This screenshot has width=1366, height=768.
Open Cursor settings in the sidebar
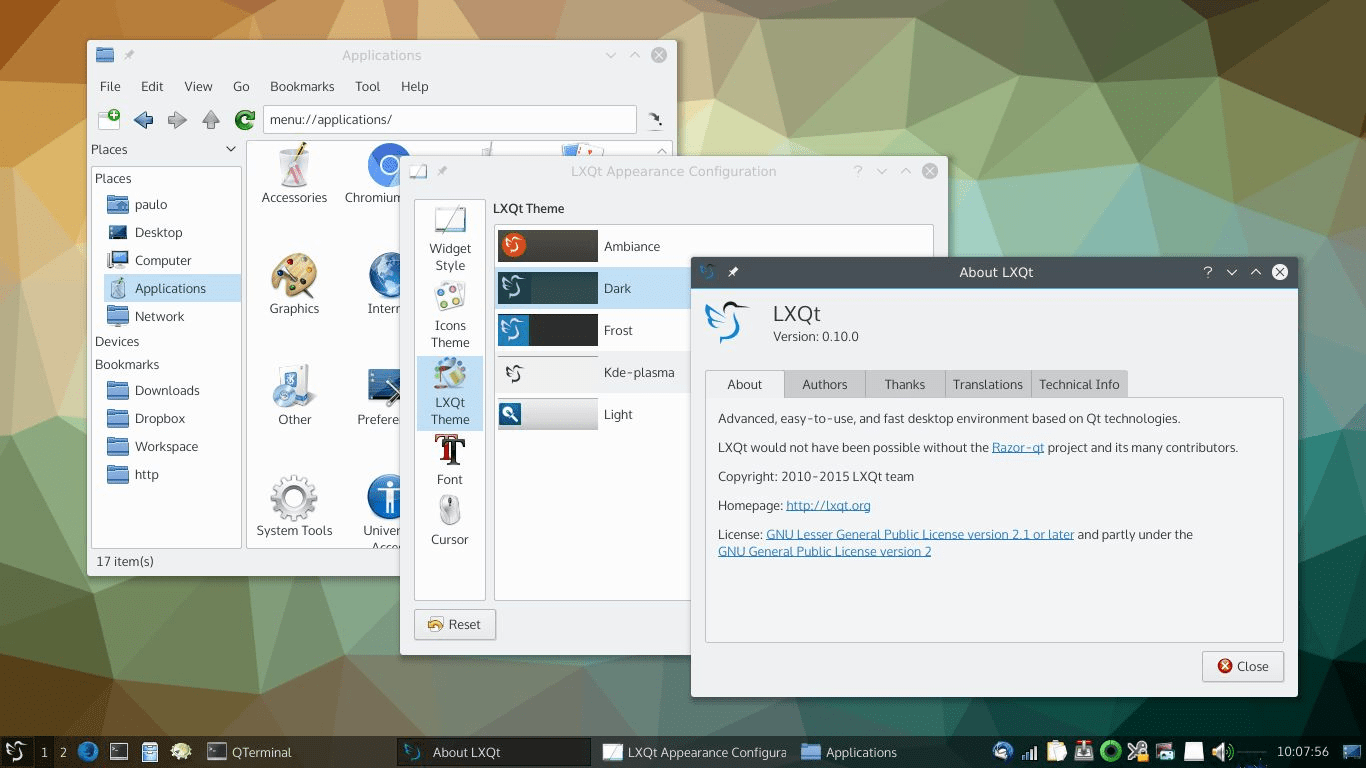[x=449, y=523]
